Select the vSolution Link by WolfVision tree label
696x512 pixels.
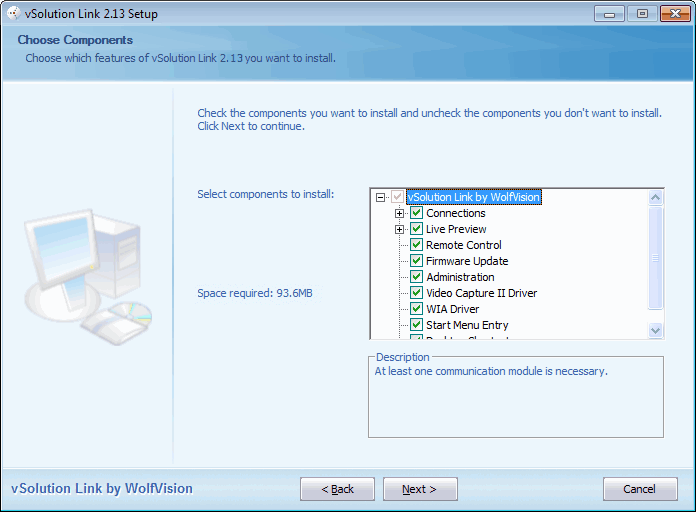(x=474, y=197)
